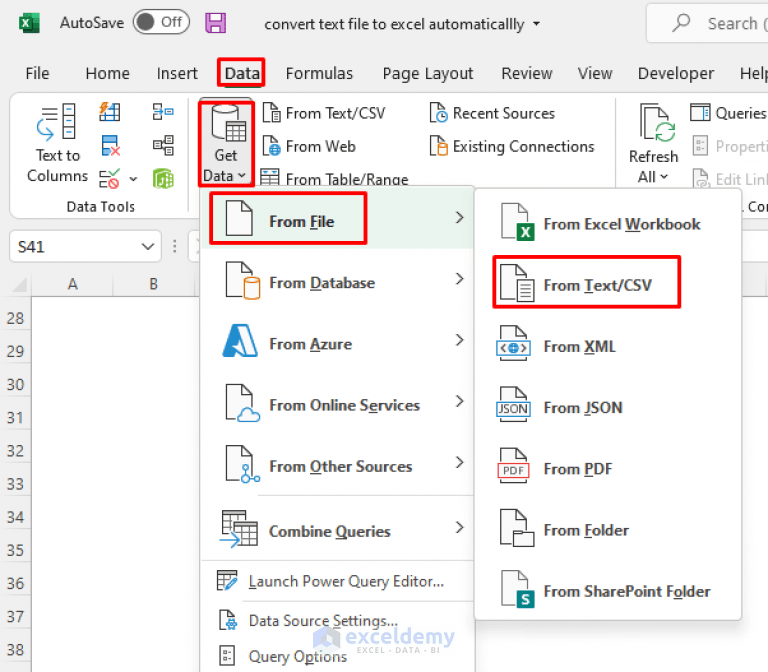The image size is (768, 672).
Task: Click the Data Validation icon
Action: (x=110, y=179)
